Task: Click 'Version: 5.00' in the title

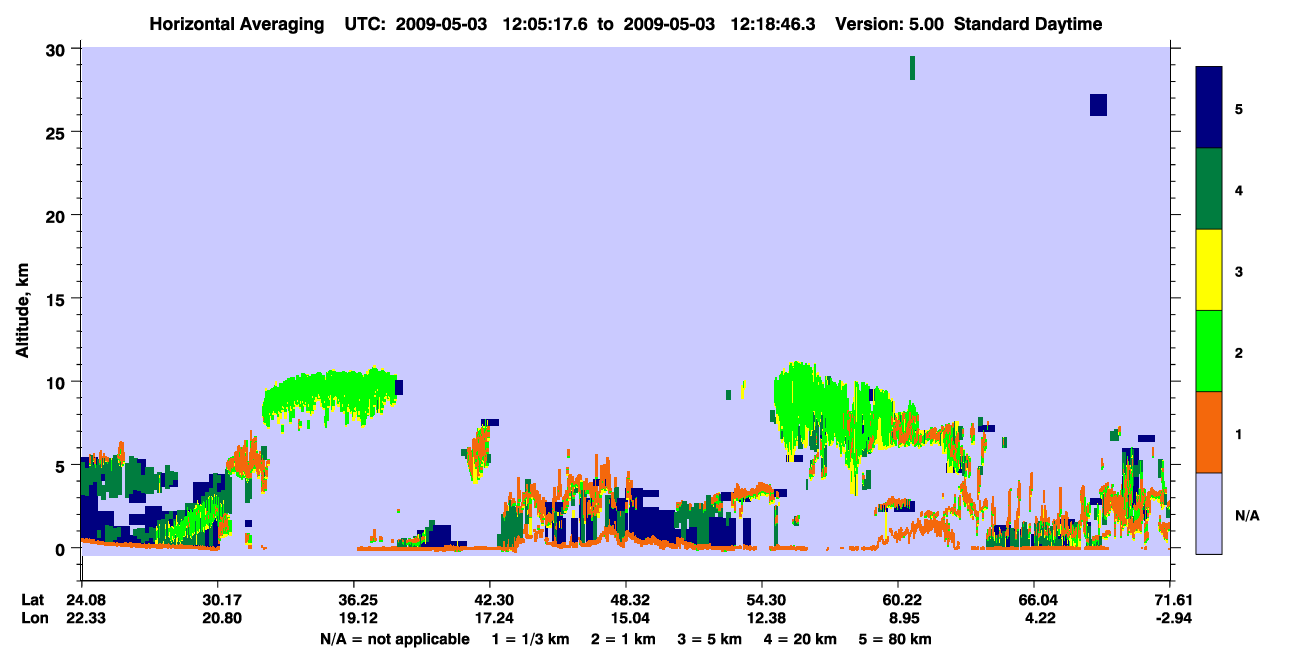Action: pyautogui.click(x=890, y=24)
